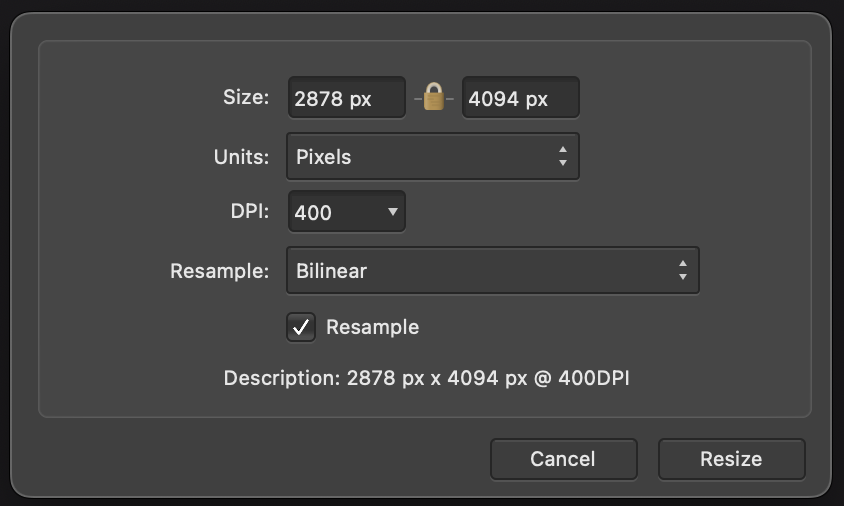Click the Size: label
844x506 pixels.
246,97
